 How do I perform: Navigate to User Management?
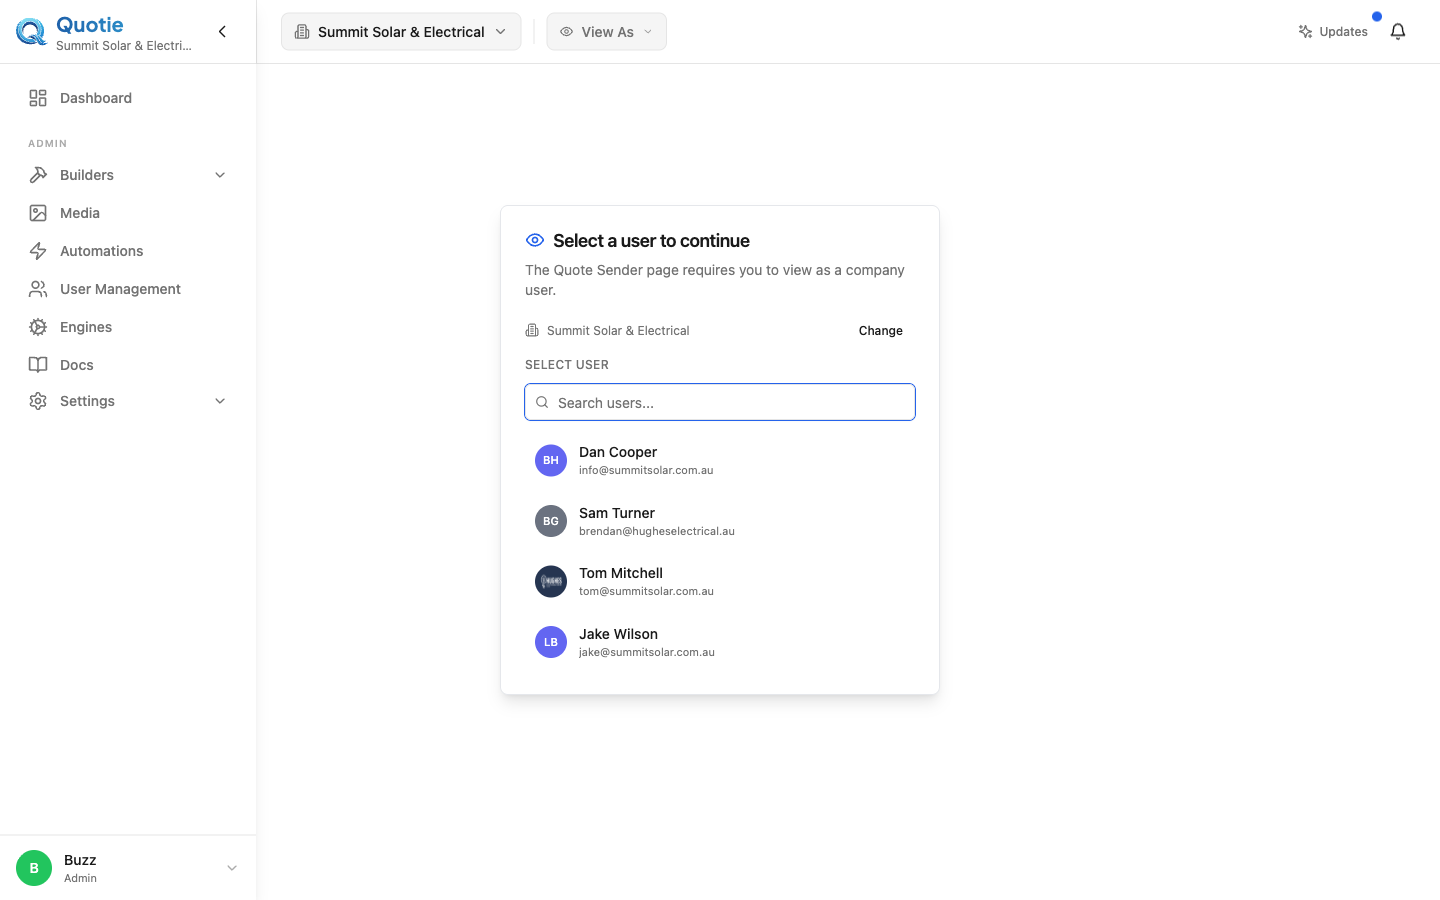128,289
